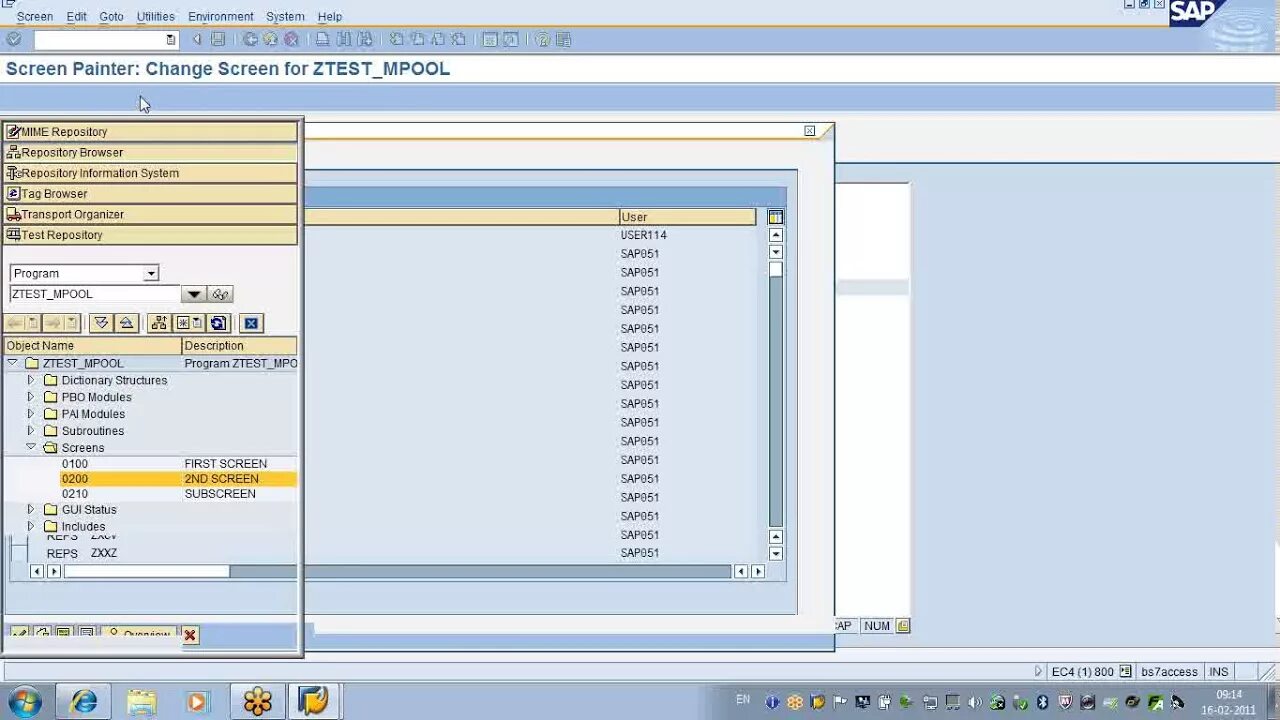The image size is (1280, 720).
Task: Open the Goto menu
Action: pyautogui.click(x=111, y=16)
